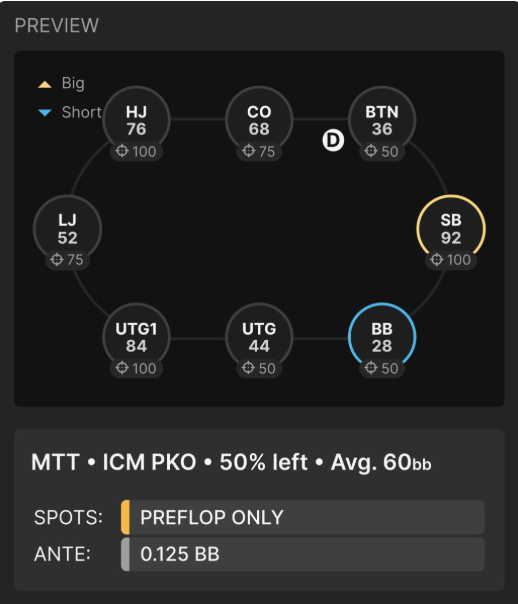Select the CO seat with 68 stack
The width and height of the screenshot is (518, 604).
pos(259,120)
